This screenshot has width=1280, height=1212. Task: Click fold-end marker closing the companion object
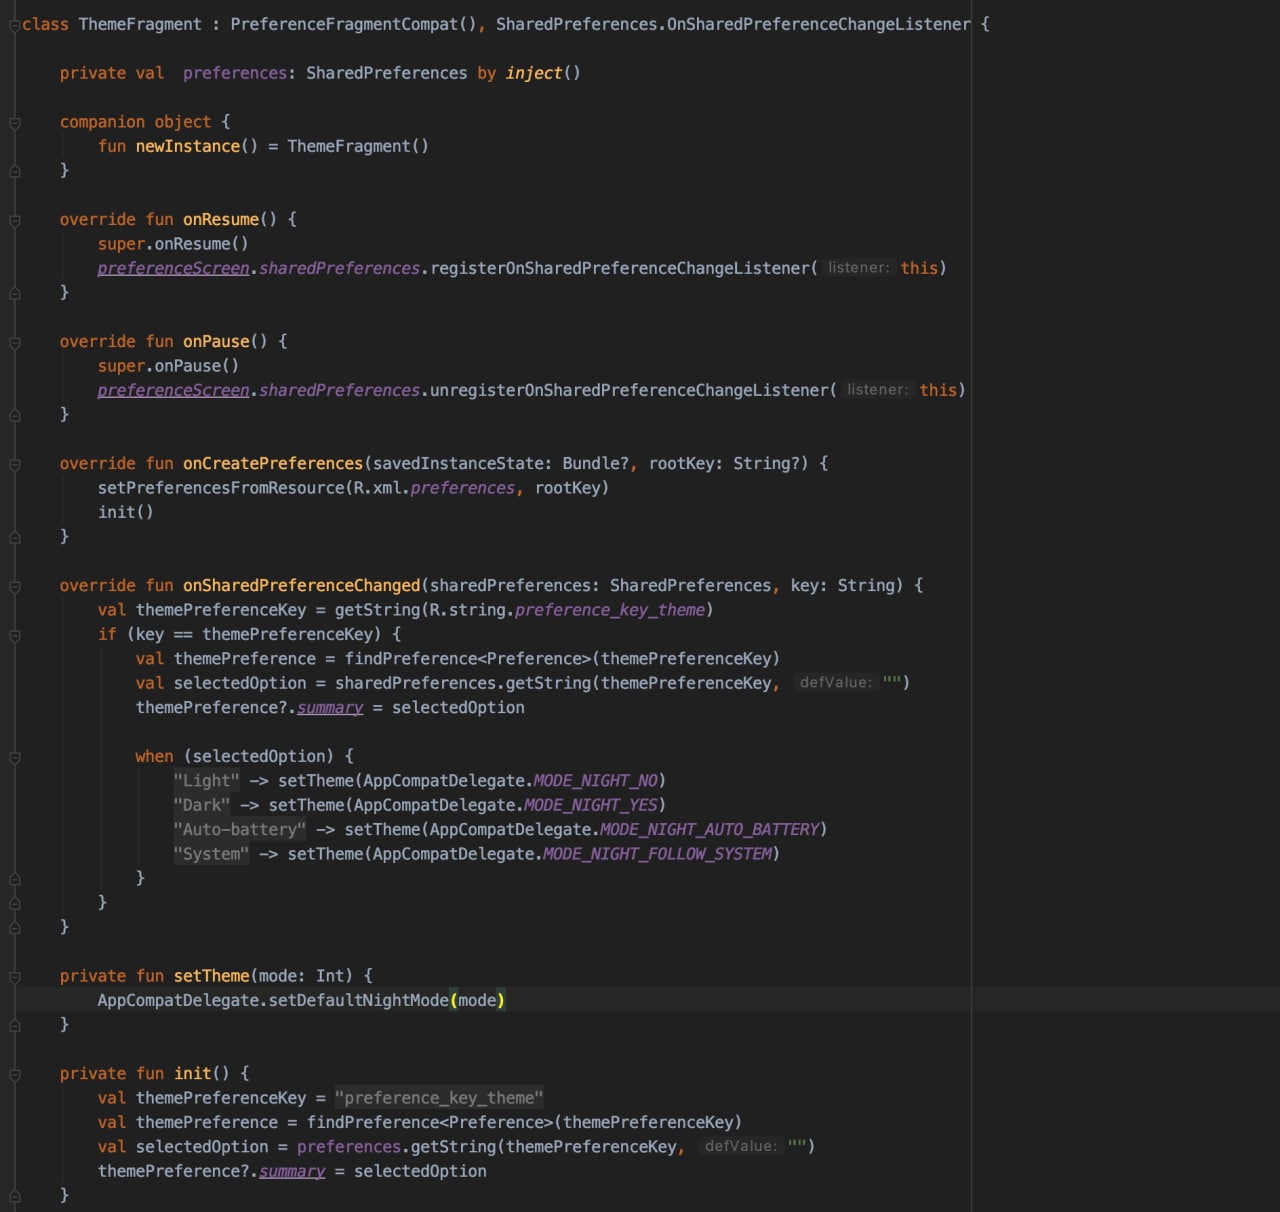click(x=14, y=172)
